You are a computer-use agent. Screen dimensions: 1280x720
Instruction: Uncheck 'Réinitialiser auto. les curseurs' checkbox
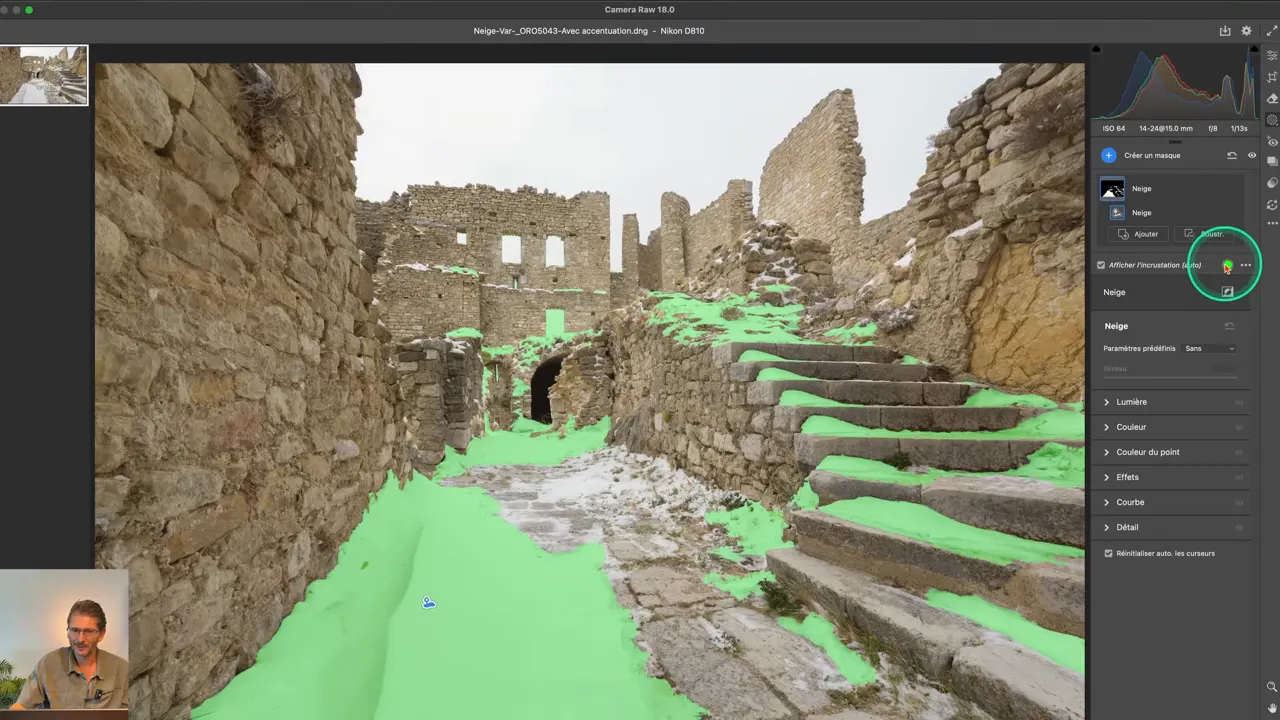click(x=1108, y=553)
